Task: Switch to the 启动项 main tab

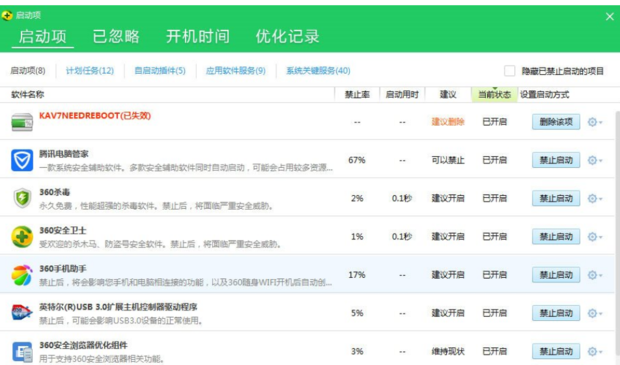Action: [x=43, y=36]
